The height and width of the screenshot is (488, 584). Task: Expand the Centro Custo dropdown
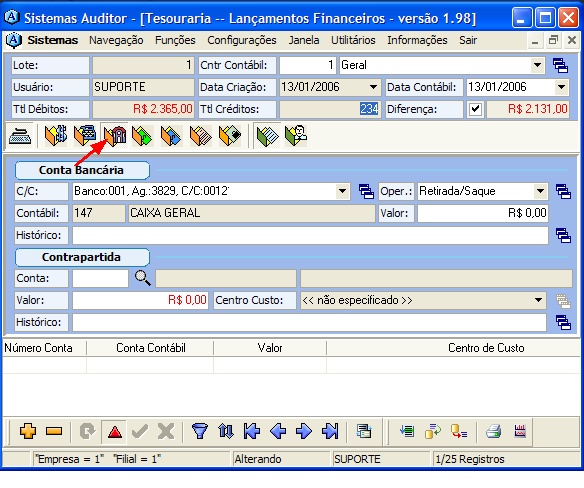pyautogui.click(x=538, y=300)
